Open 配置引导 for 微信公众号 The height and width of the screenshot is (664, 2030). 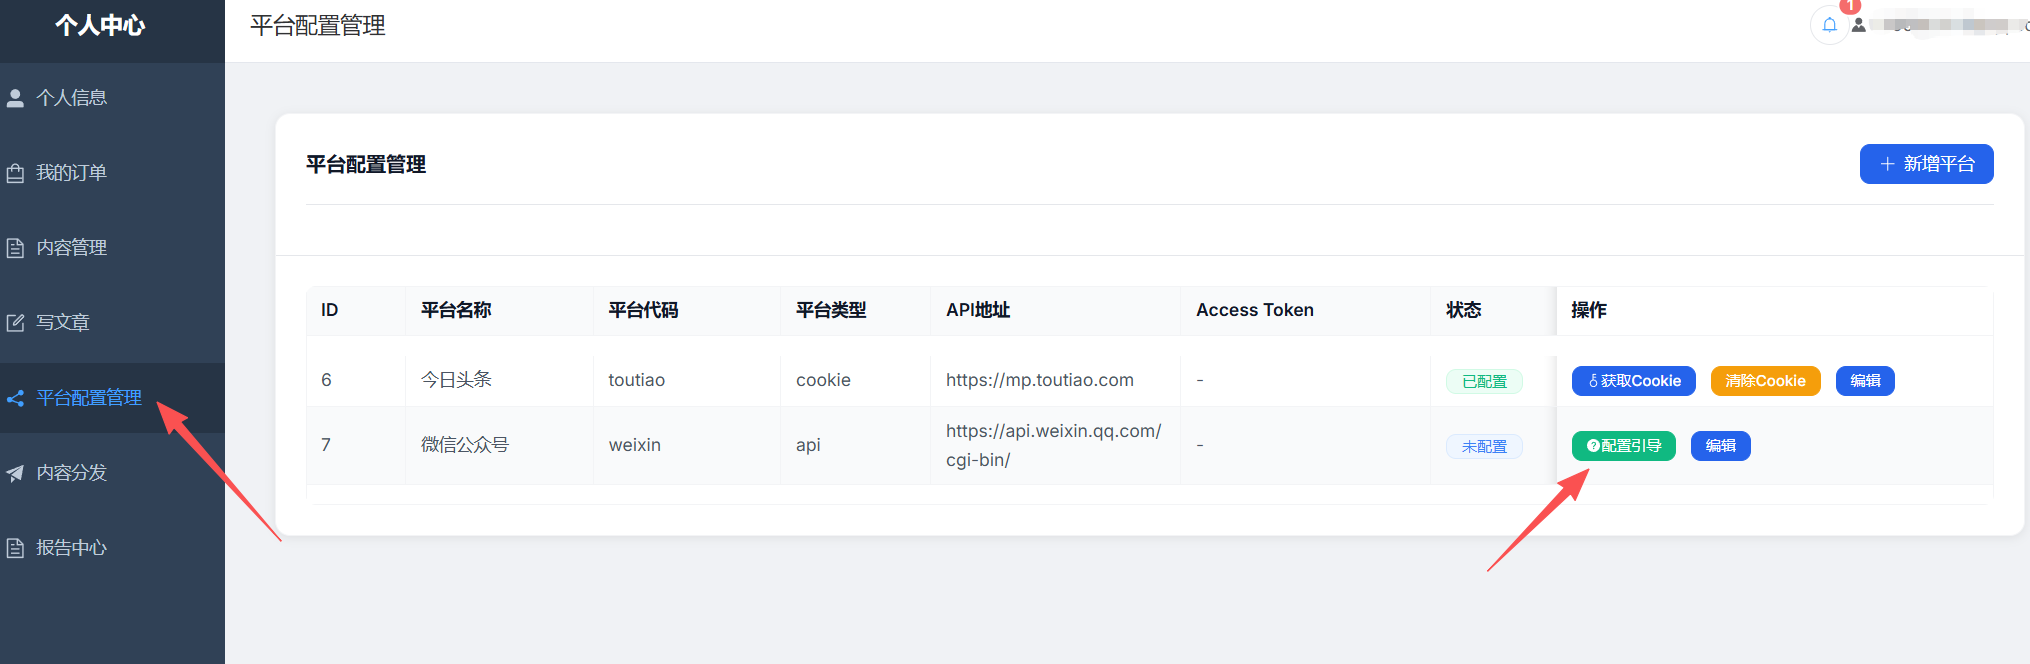click(1624, 446)
